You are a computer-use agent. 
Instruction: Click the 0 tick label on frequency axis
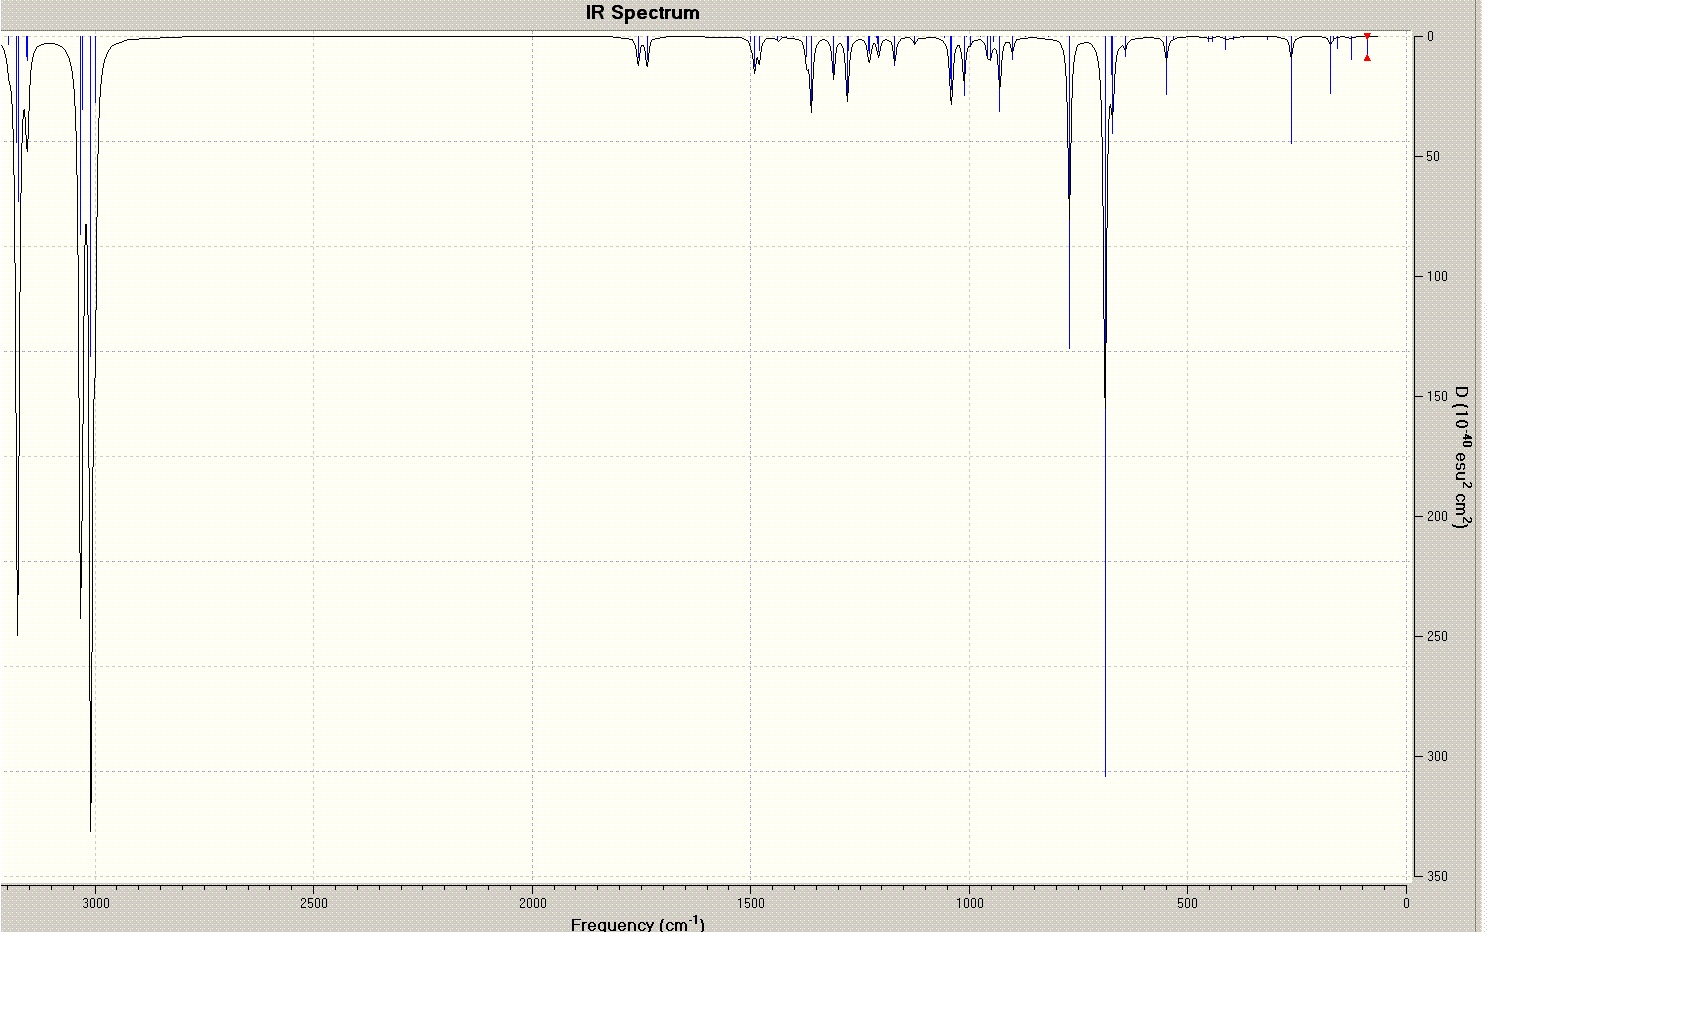coord(1406,903)
